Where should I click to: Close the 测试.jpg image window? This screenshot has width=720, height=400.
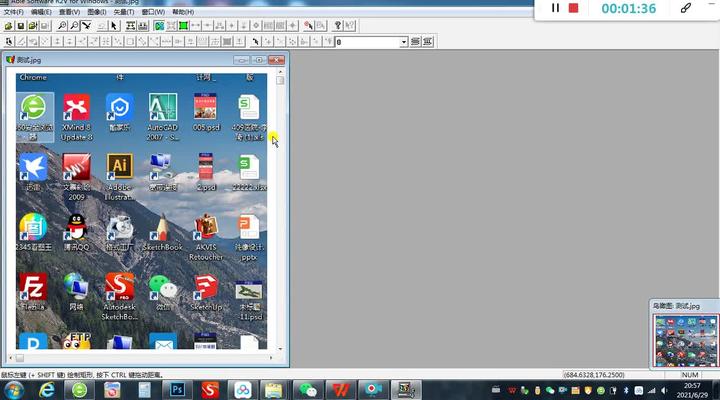tap(276, 60)
